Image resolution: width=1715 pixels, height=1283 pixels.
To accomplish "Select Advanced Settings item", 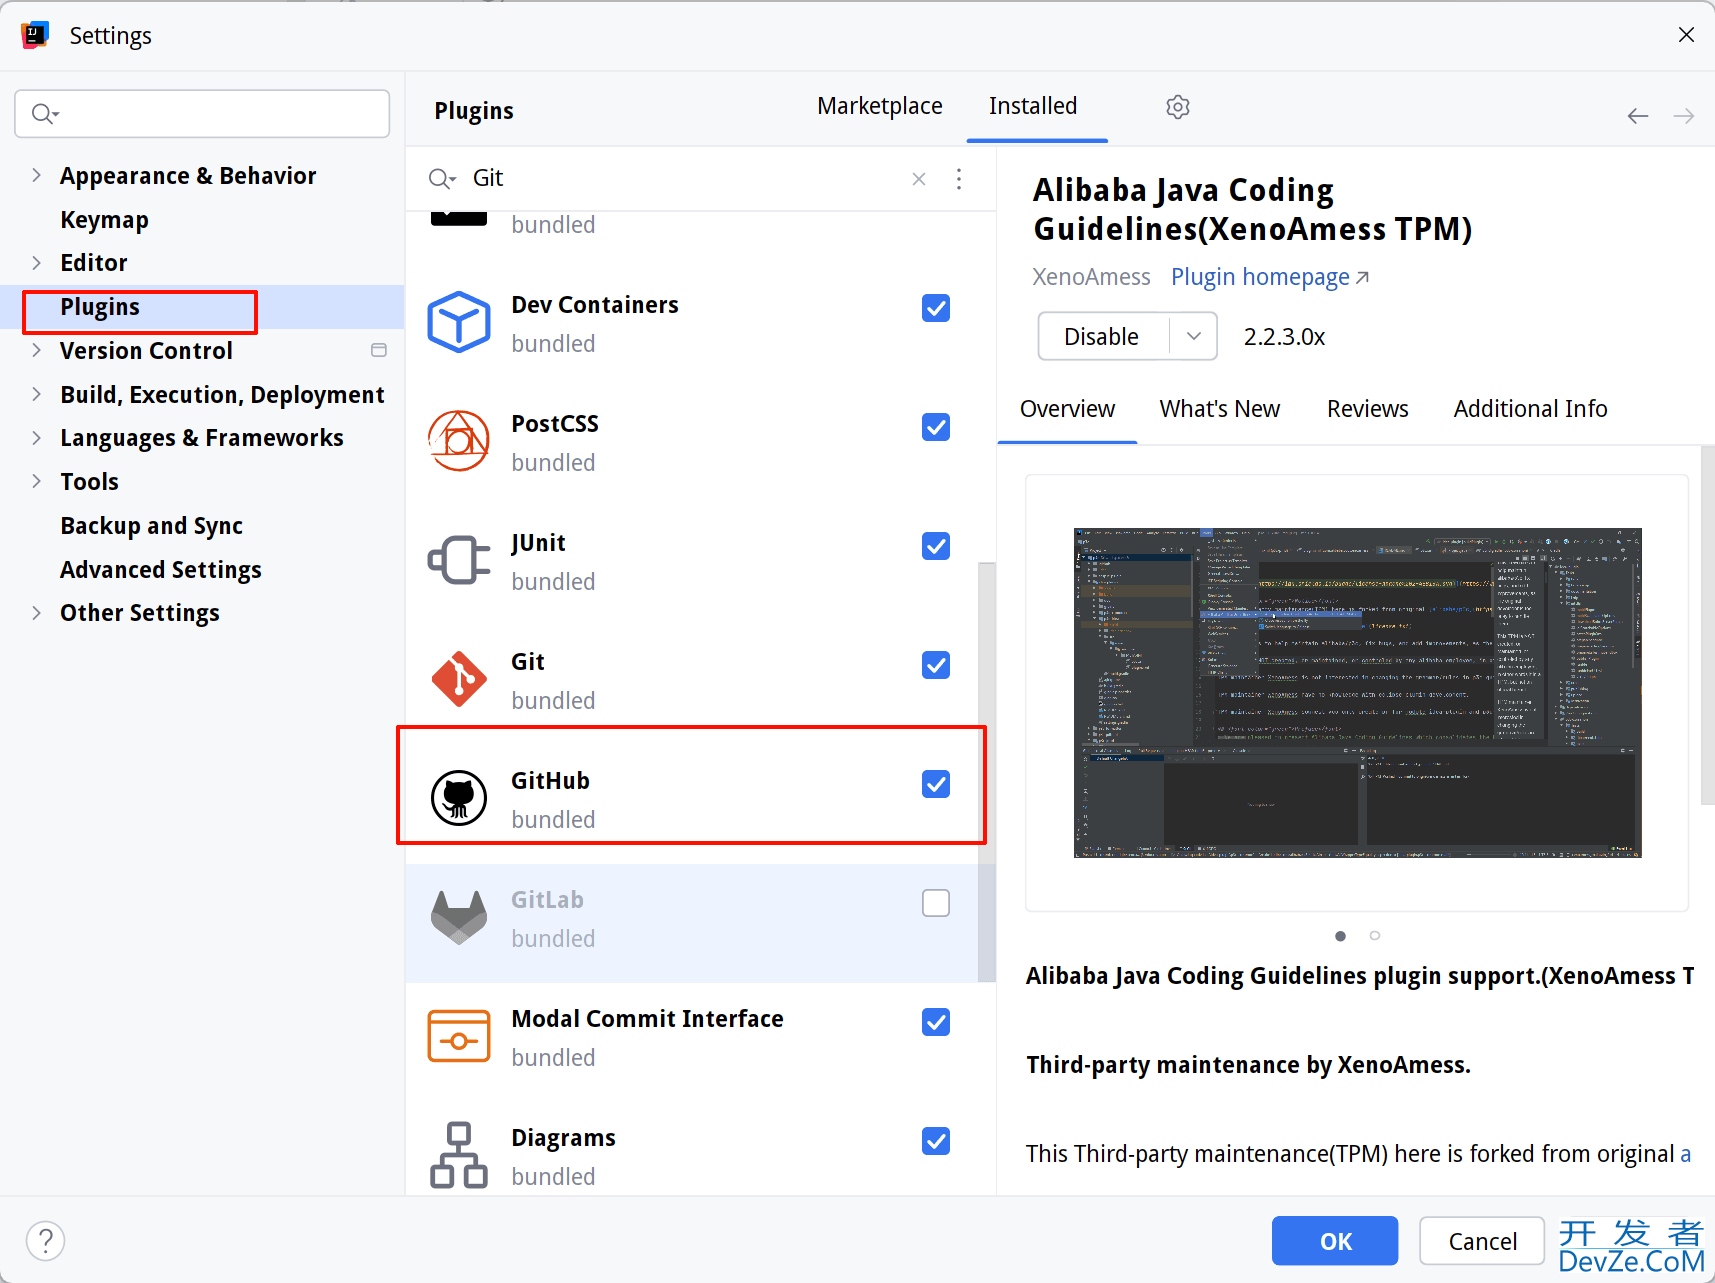I will 161,569.
